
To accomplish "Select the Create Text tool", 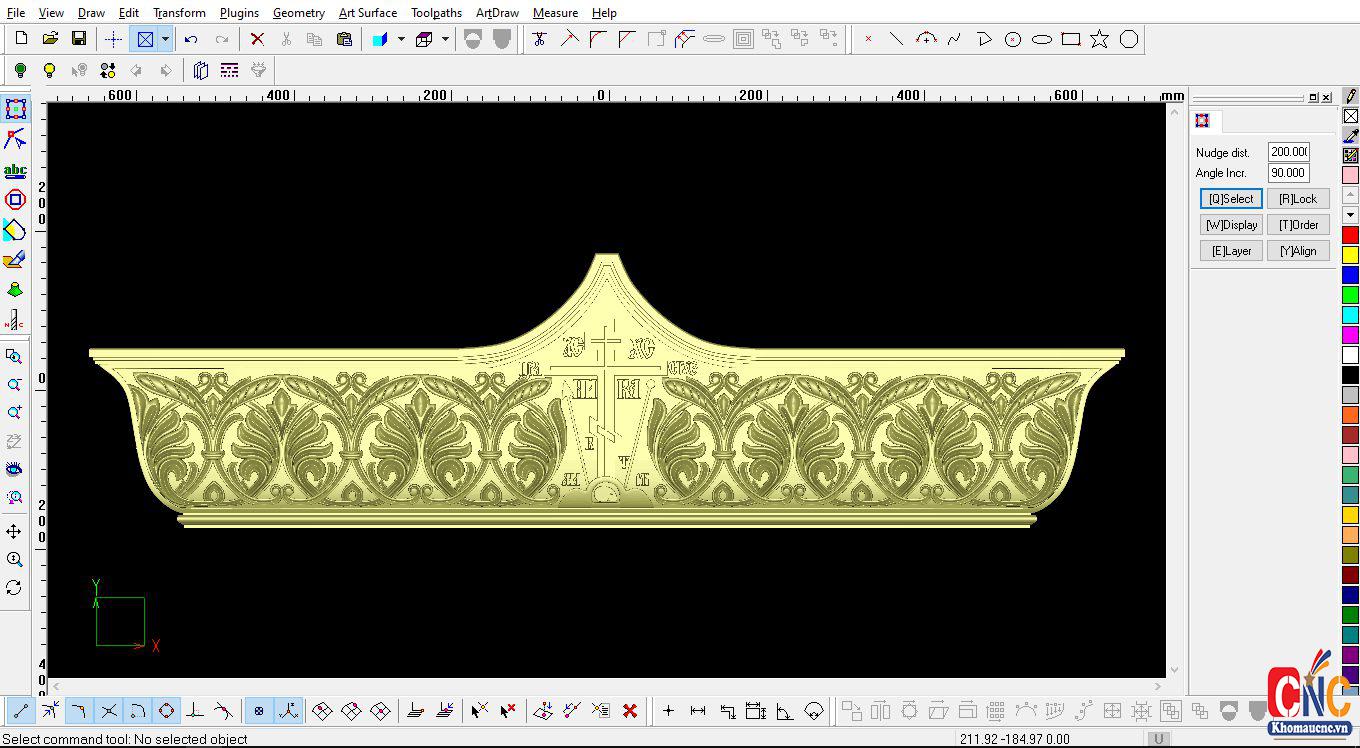I will (15, 169).
